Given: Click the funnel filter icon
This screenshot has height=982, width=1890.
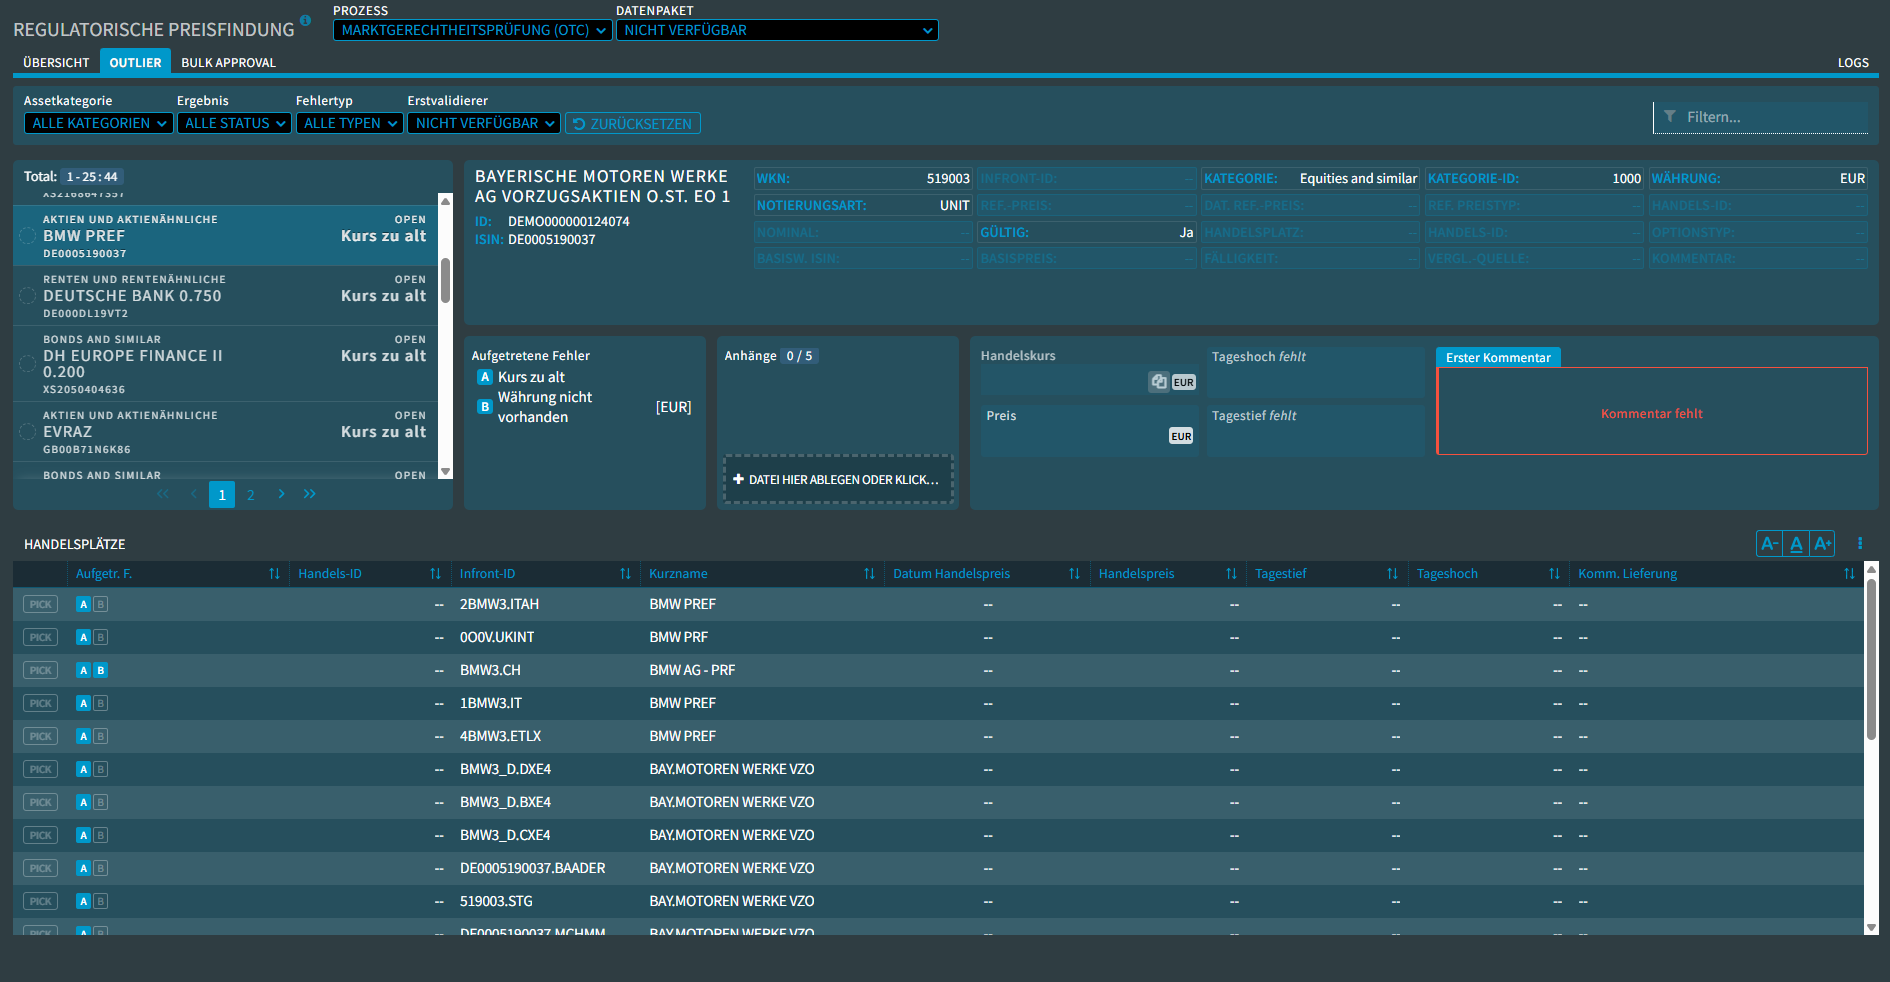Looking at the screenshot, I should coord(1669,117).
